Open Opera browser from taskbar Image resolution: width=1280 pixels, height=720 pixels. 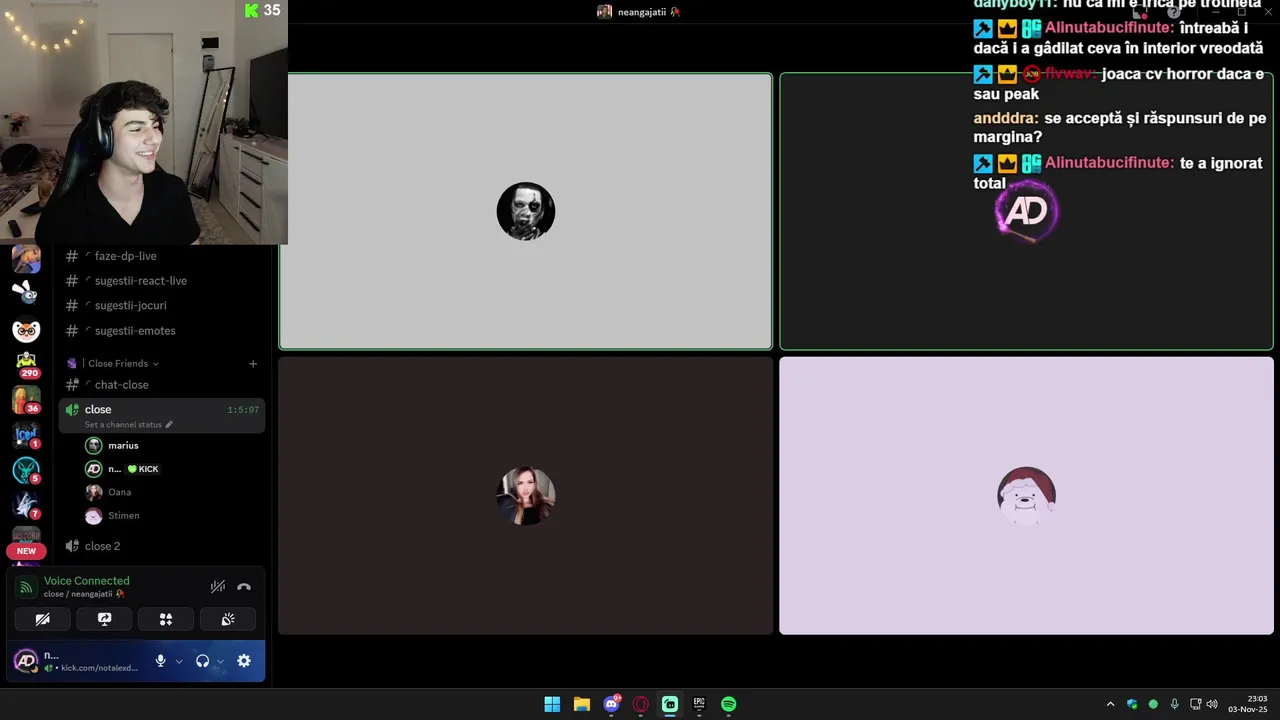pyautogui.click(x=641, y=704)
